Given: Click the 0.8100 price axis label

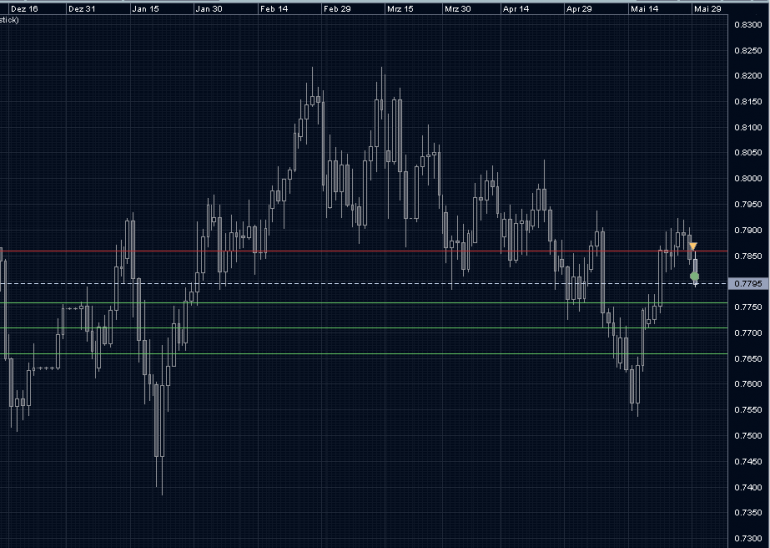Looking at the screenshot, I should [x=748, y=128].
